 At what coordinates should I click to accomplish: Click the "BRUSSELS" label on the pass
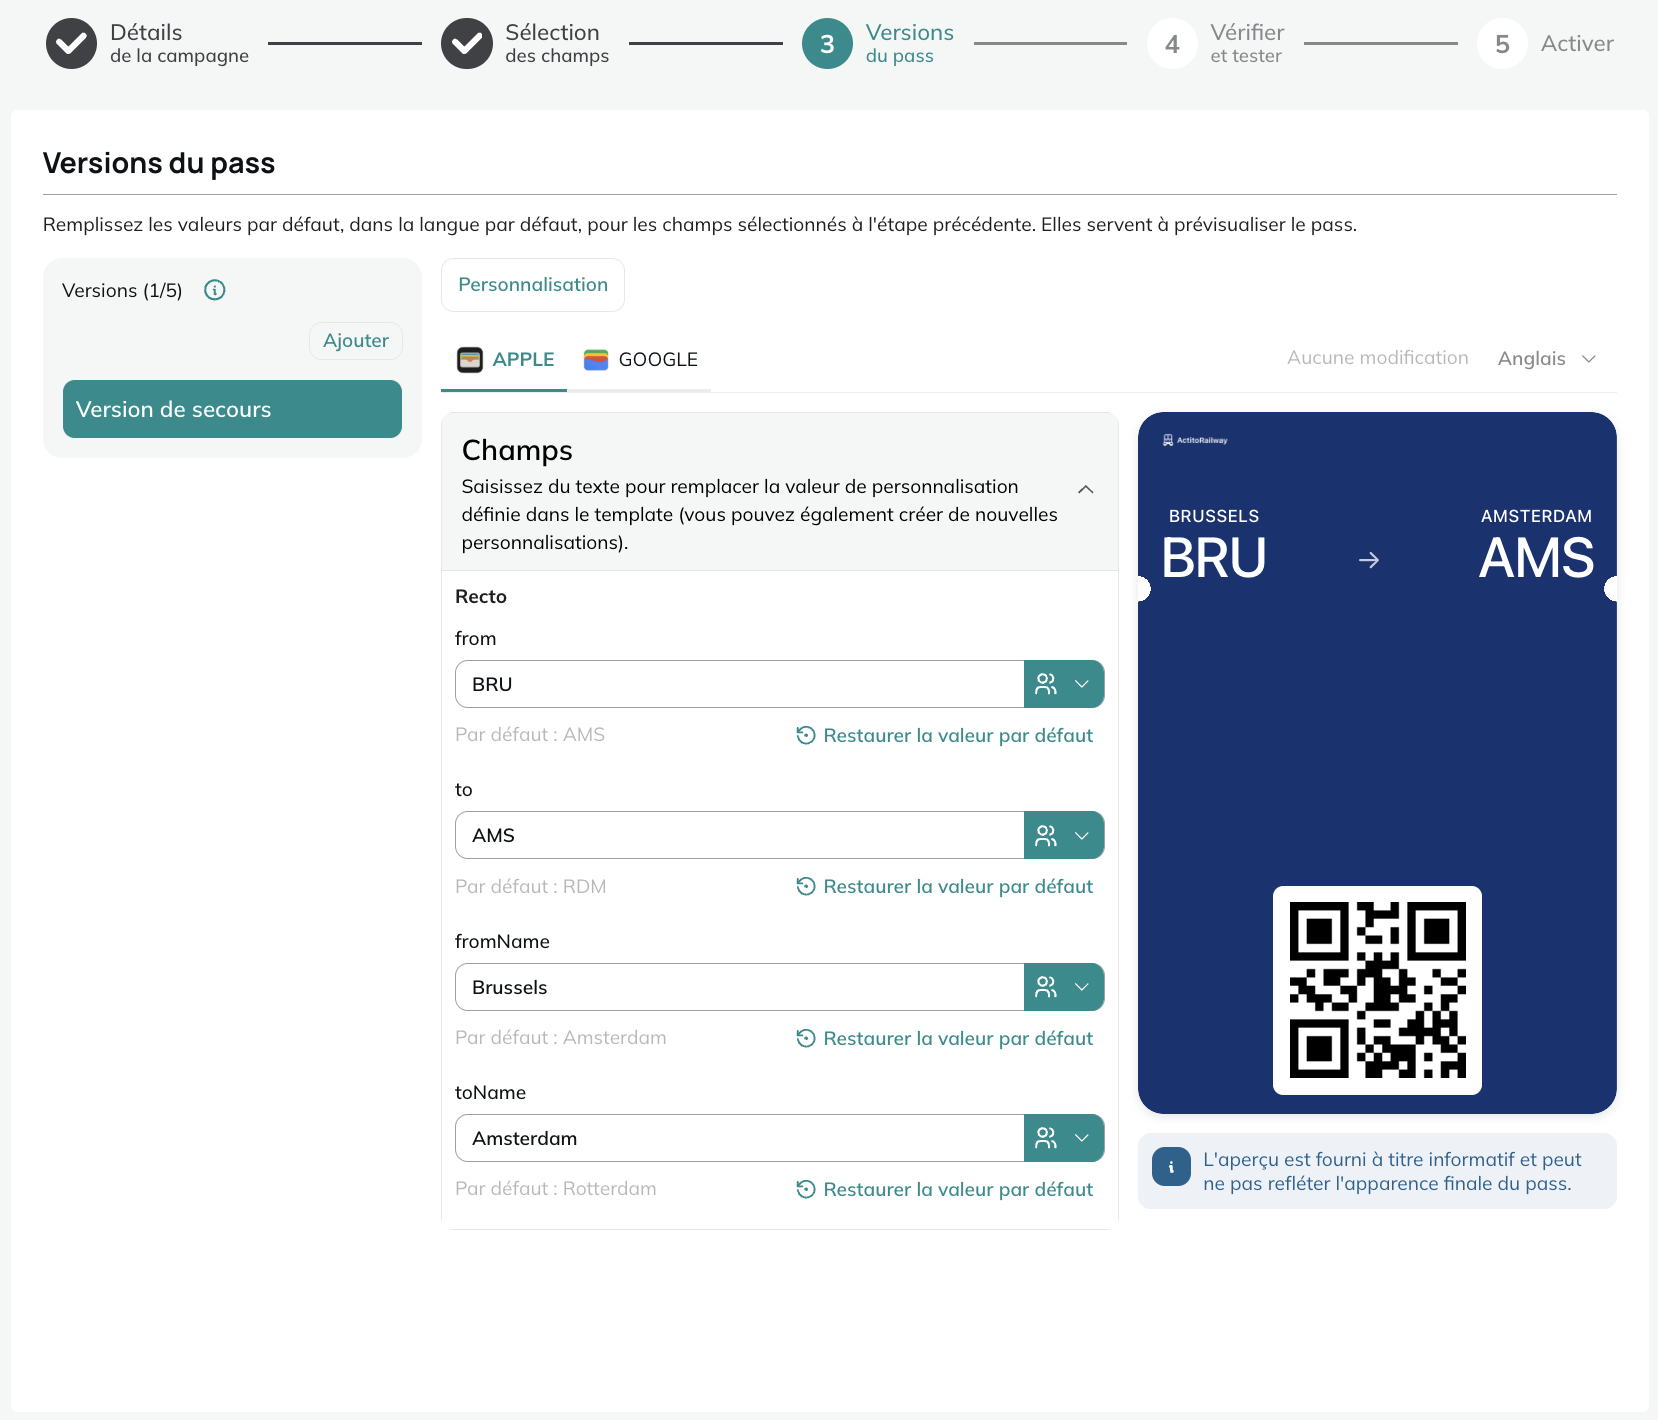(x=1214, y=516)
